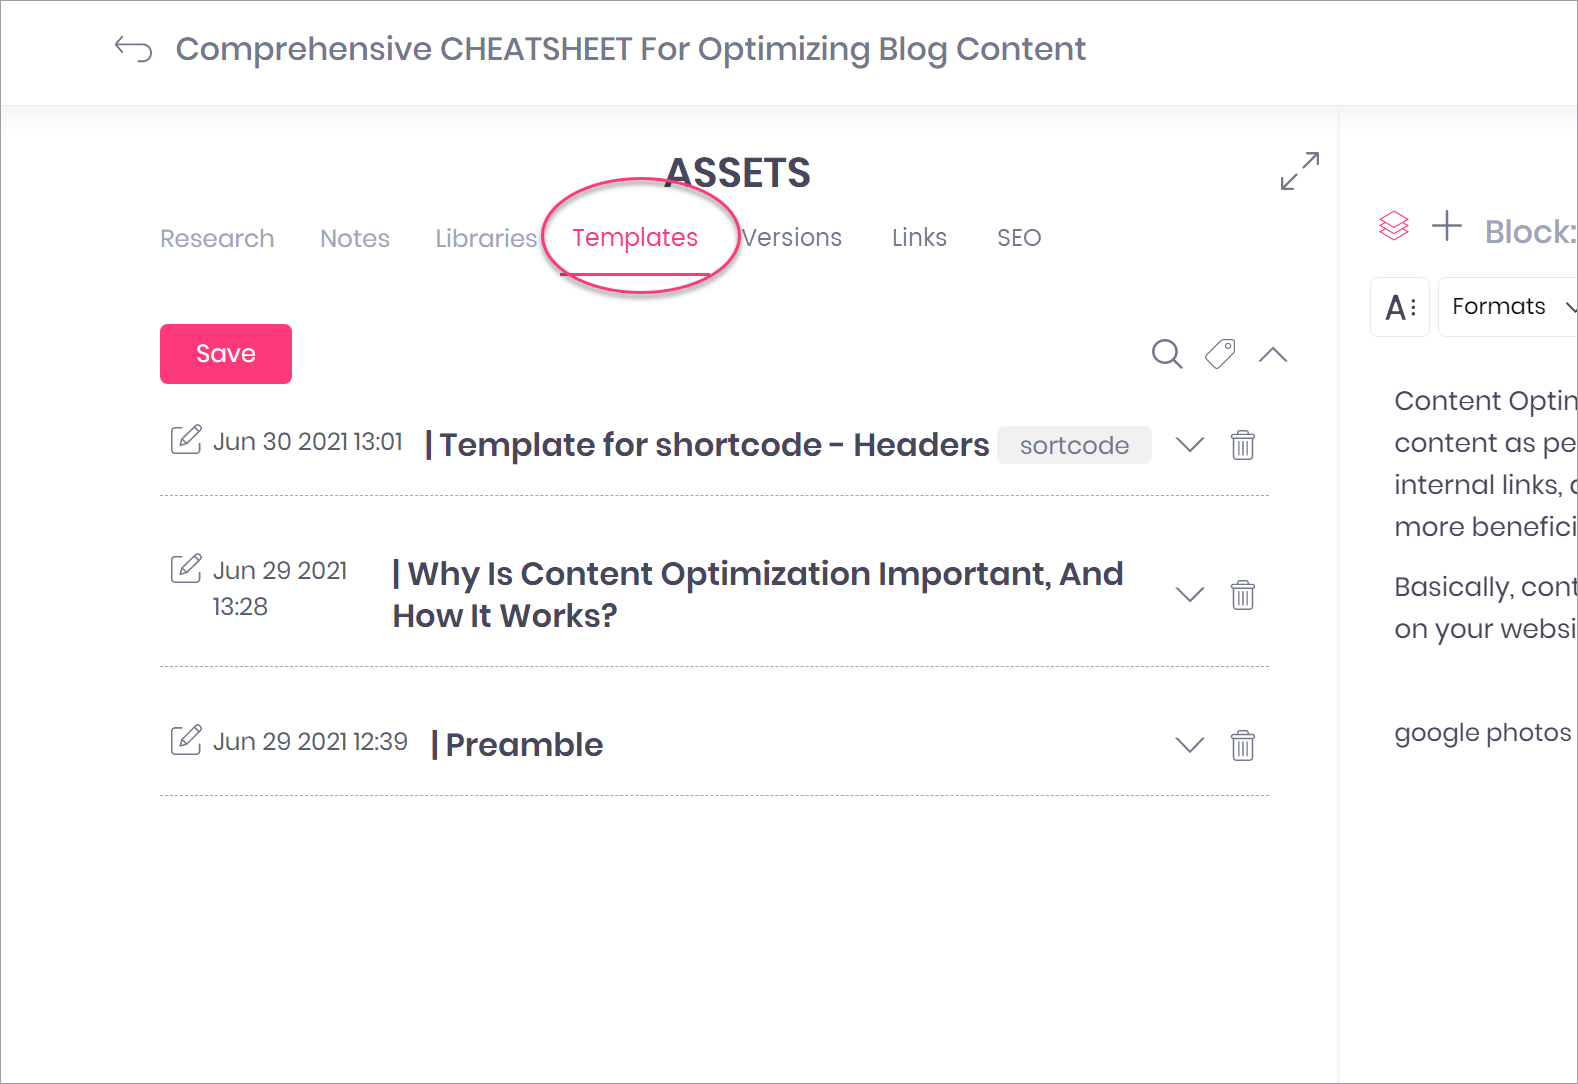Viewport: 1578px width, 1084px height.
Task: Click the back arrow beside the title
Action: (133, 49)
